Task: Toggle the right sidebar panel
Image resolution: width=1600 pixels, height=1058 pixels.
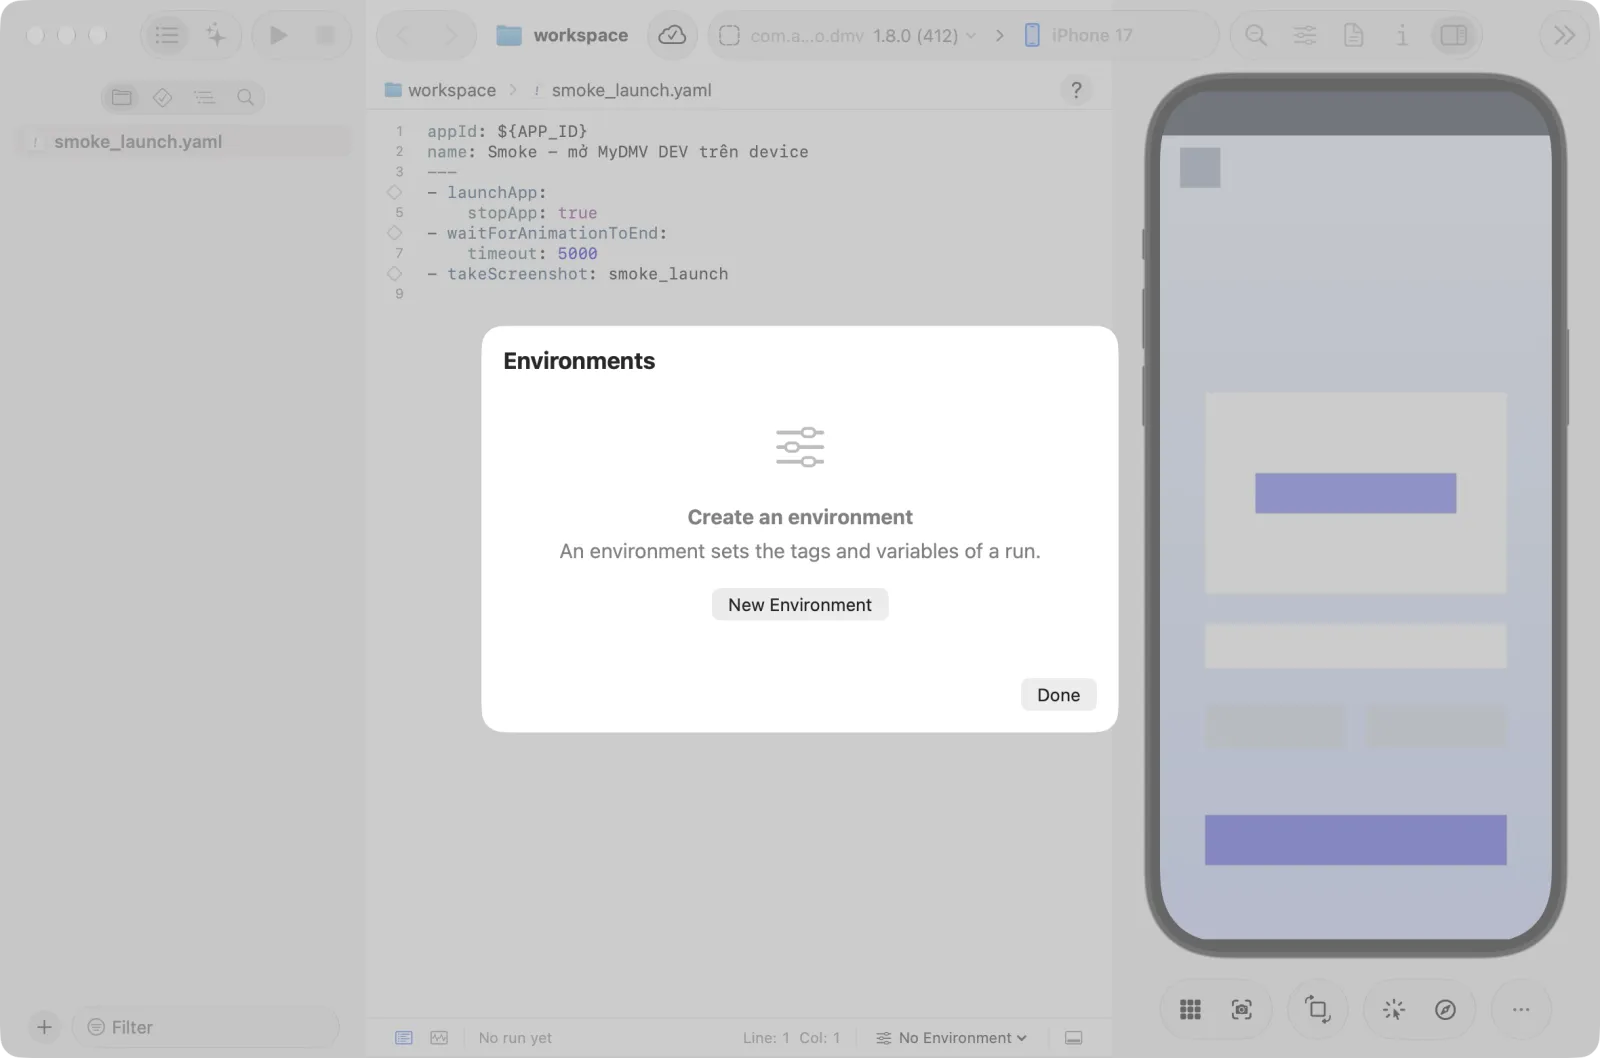Action: pyautogui.click(x=1454, y=35)
